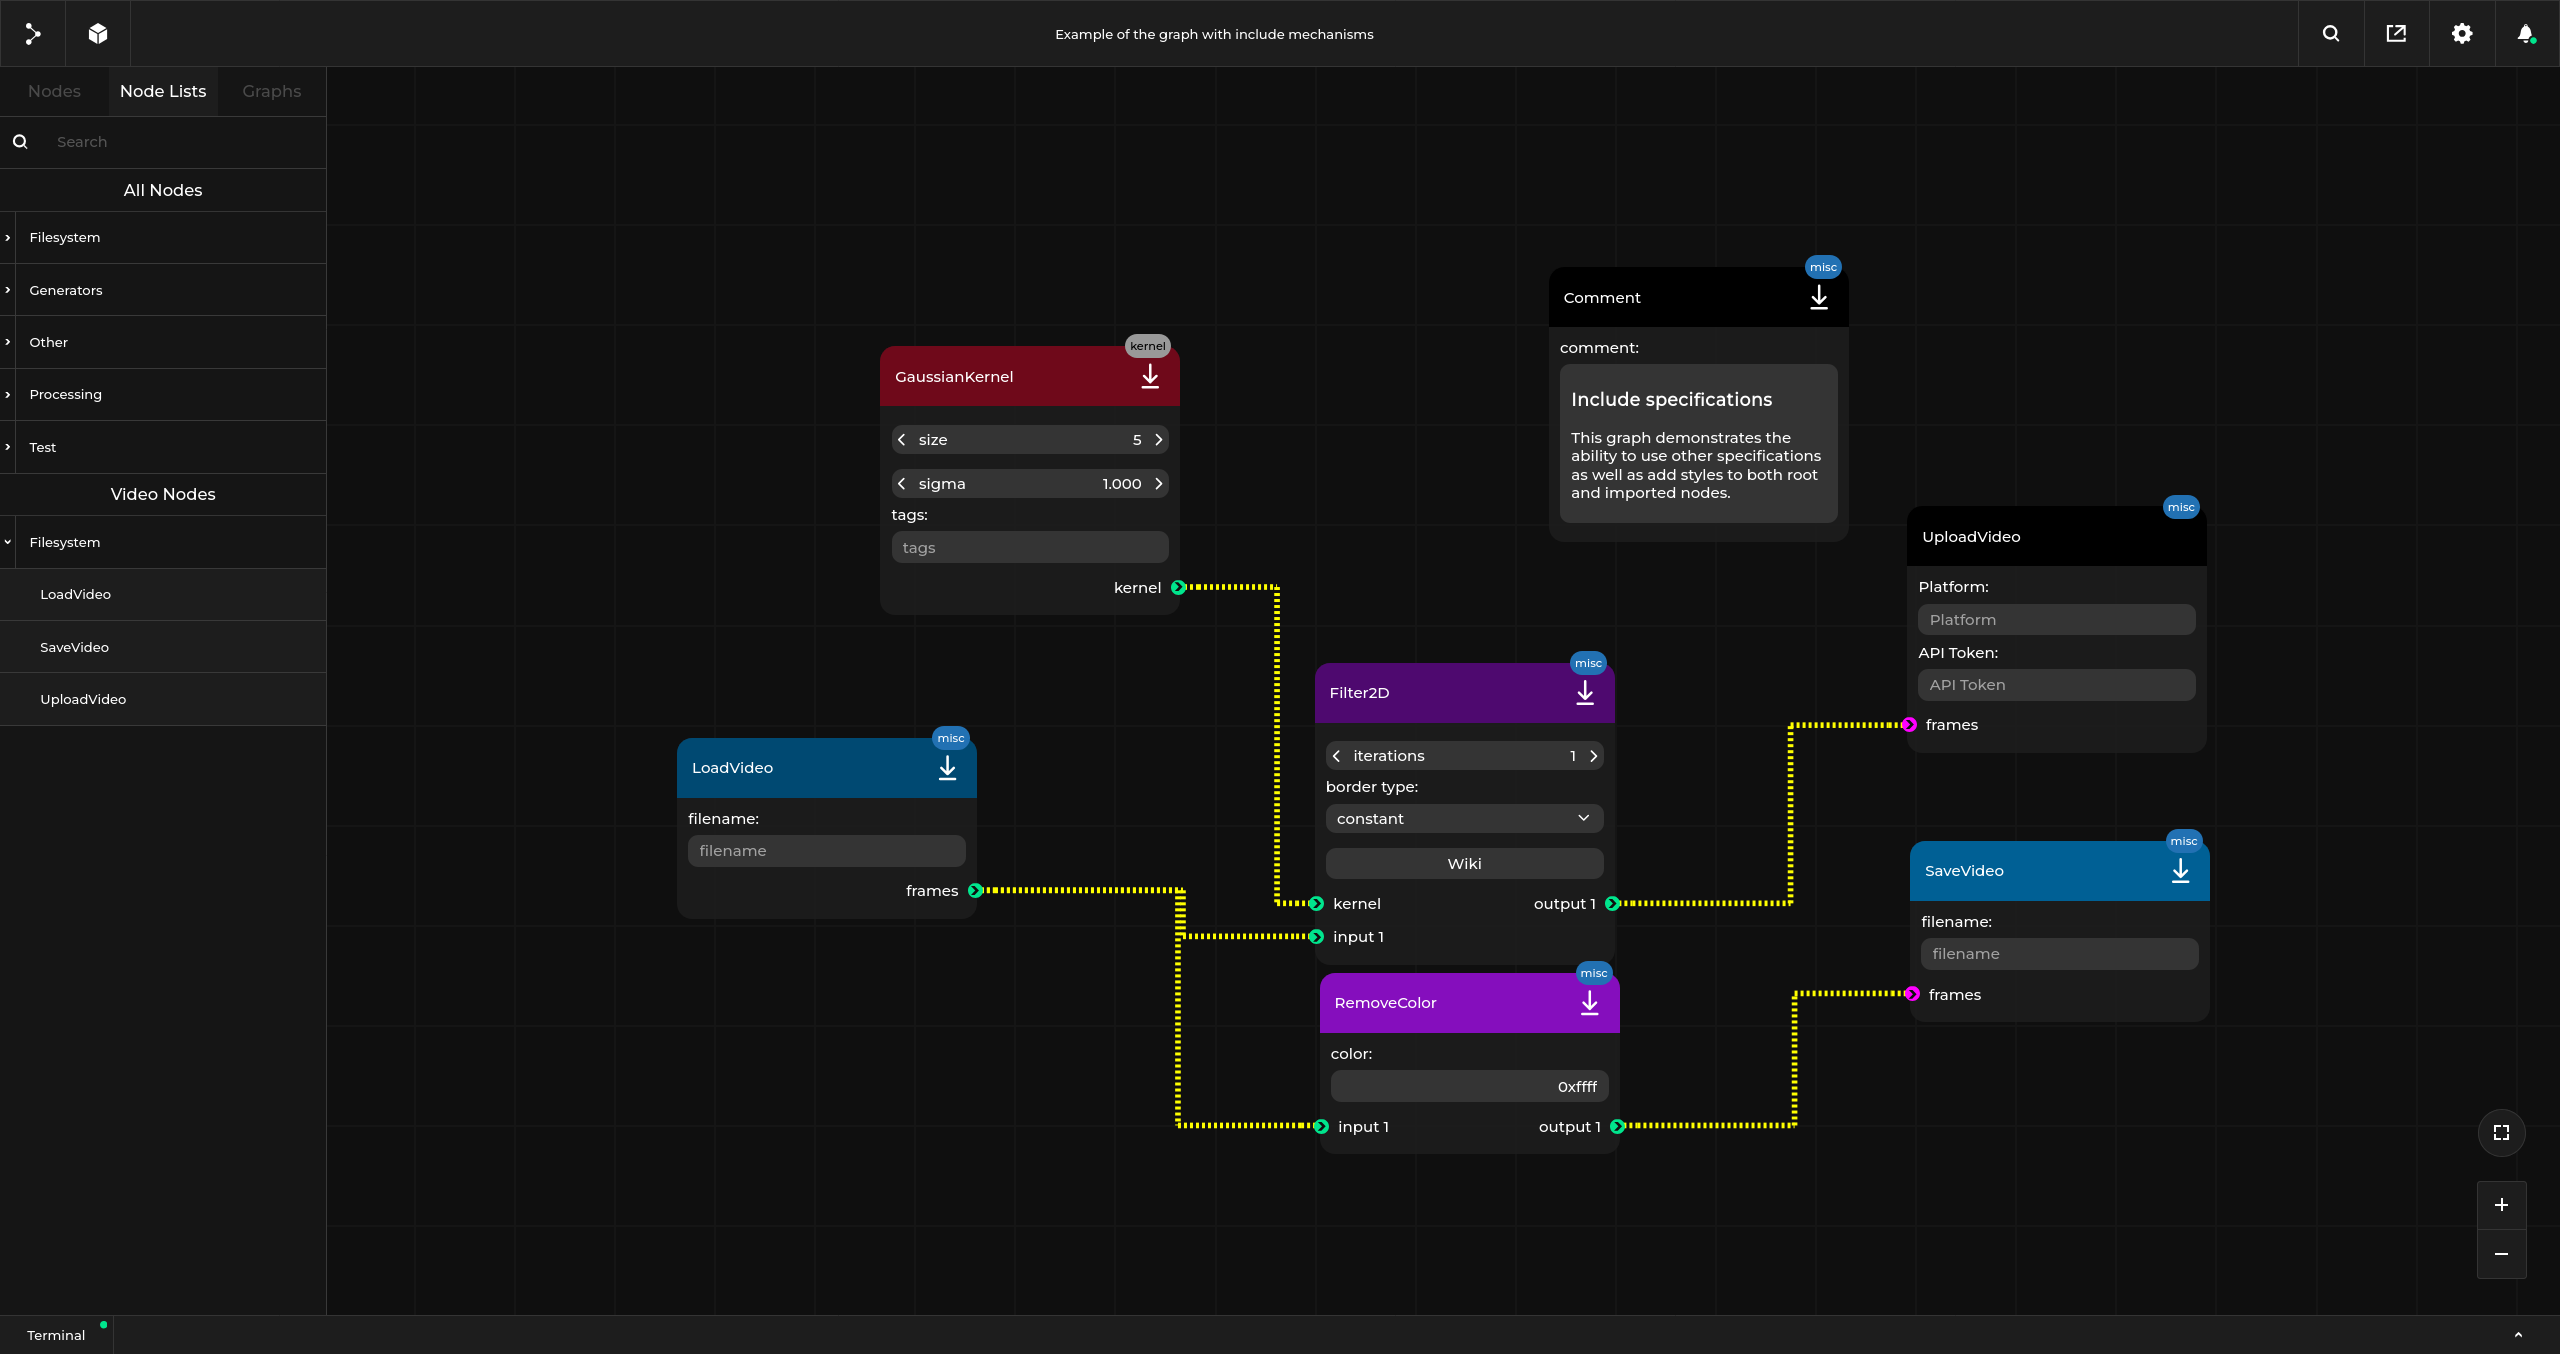Click filename input in LoadVideo node

pos(826,851)
